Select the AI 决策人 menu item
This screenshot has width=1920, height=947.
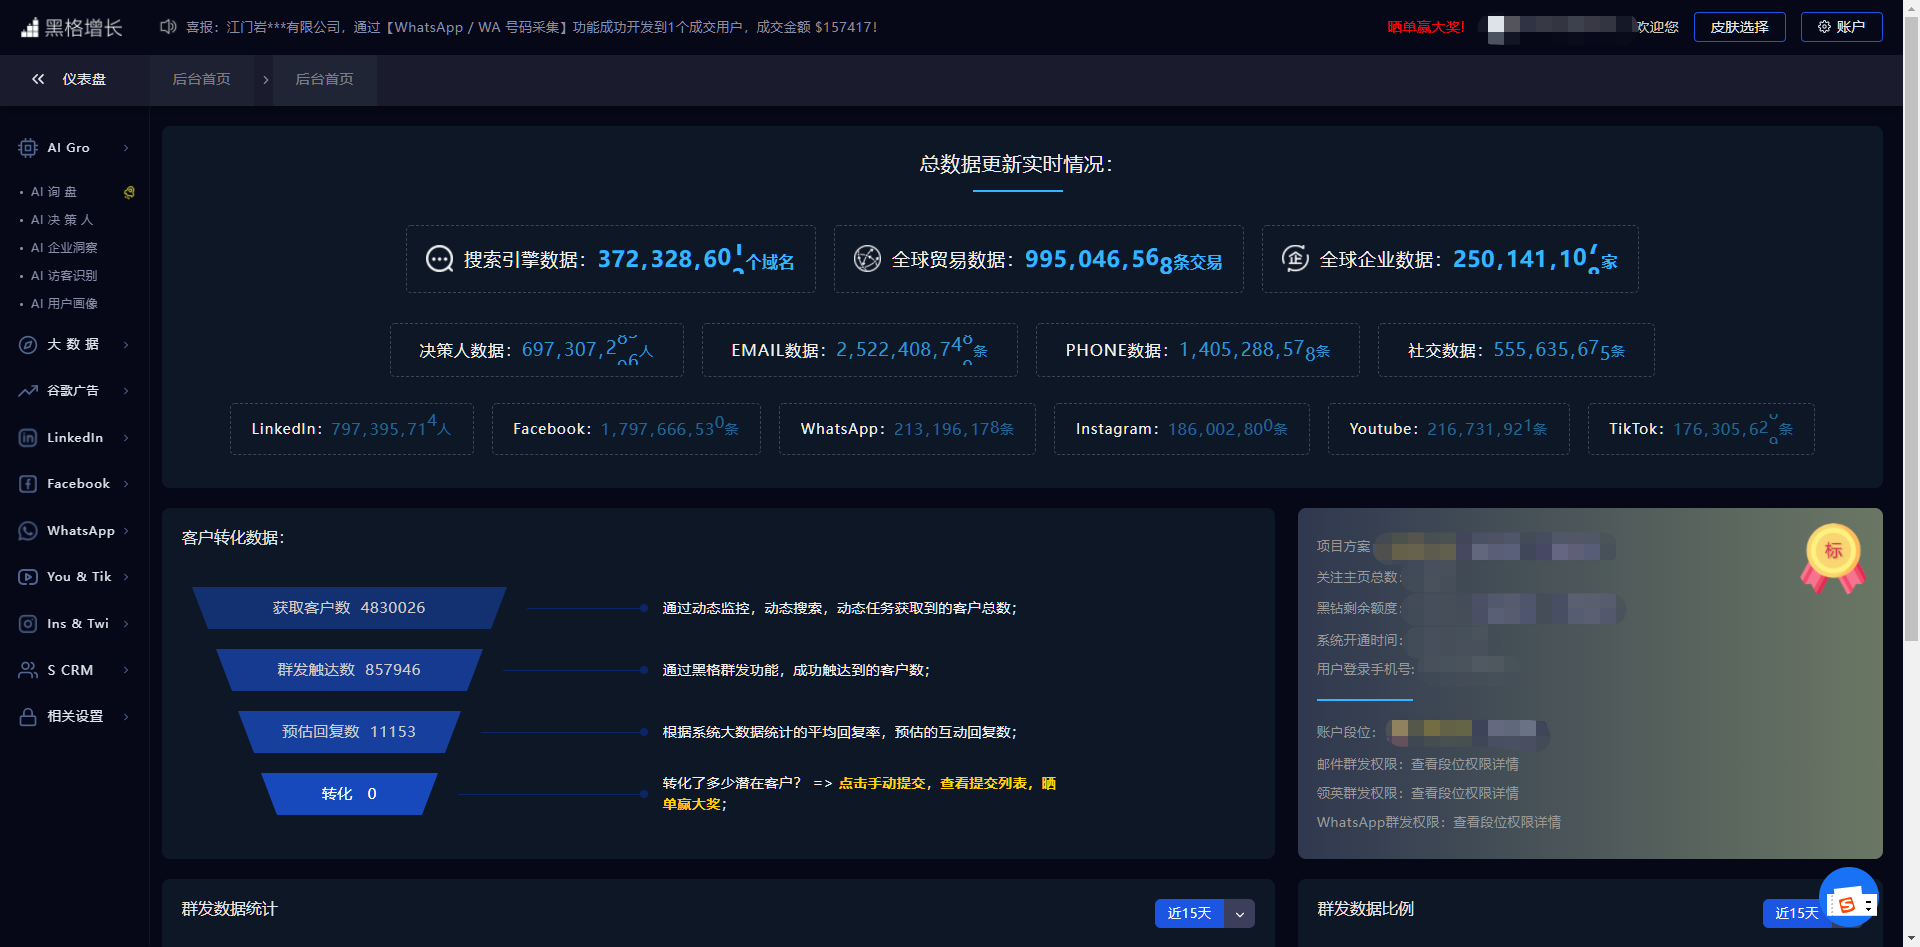coord(61,220)
